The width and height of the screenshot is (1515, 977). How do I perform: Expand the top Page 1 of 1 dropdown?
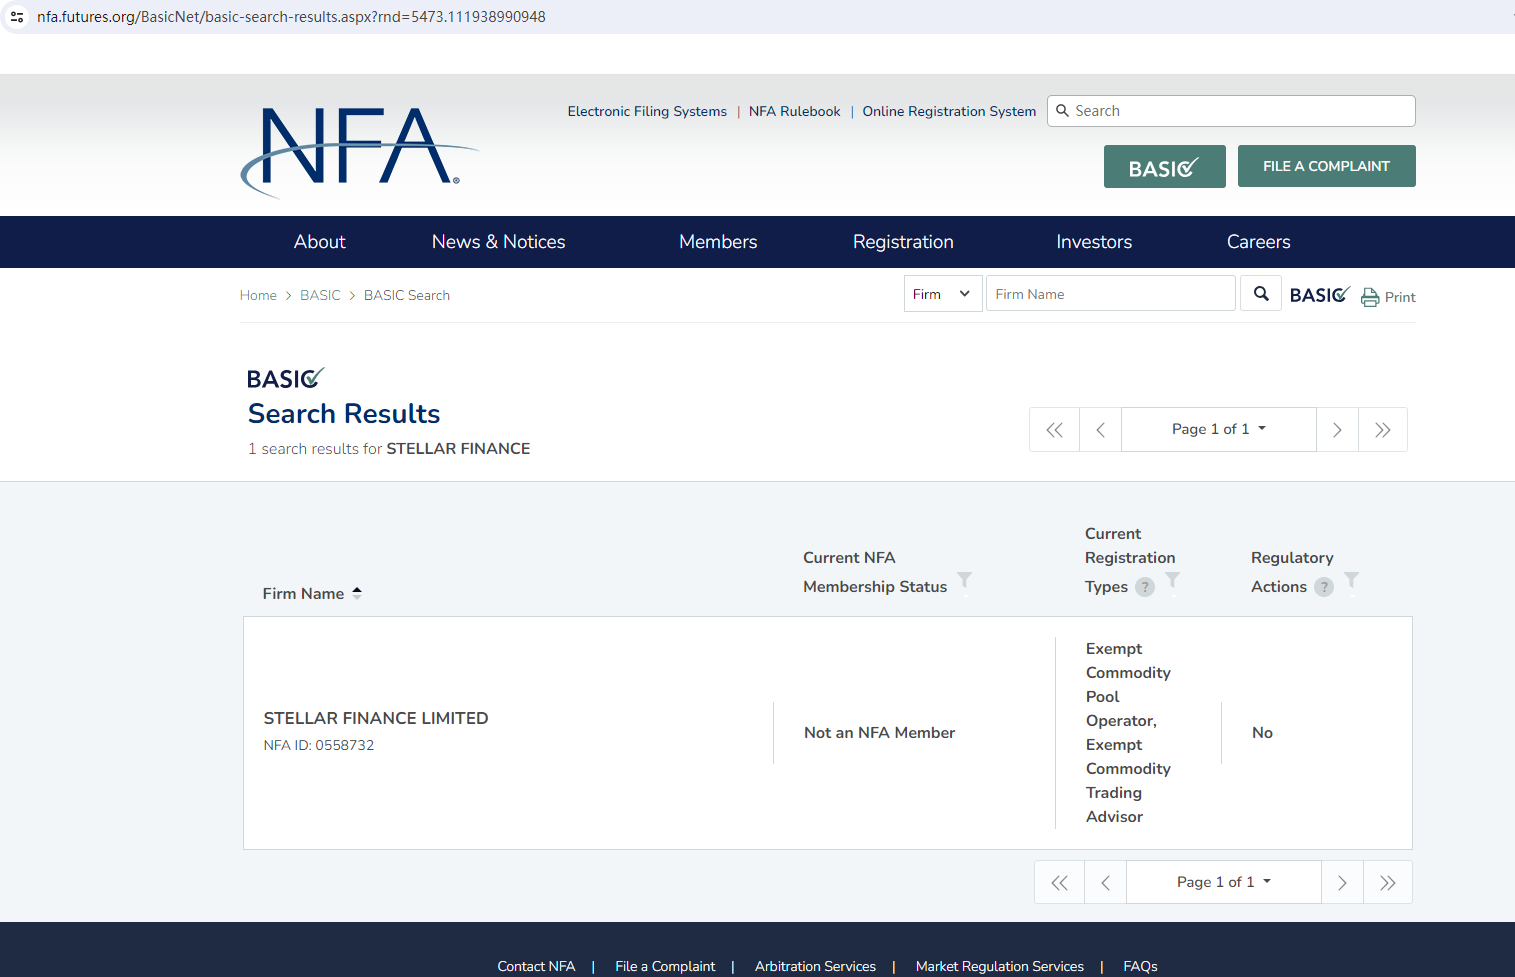[1218, 430]
